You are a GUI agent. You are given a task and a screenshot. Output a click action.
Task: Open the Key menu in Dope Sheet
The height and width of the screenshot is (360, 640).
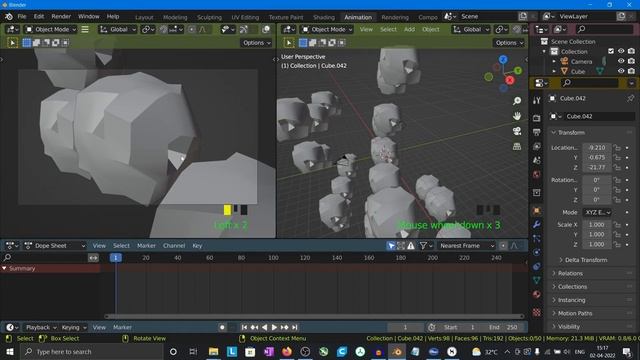(x=197, y=246)
